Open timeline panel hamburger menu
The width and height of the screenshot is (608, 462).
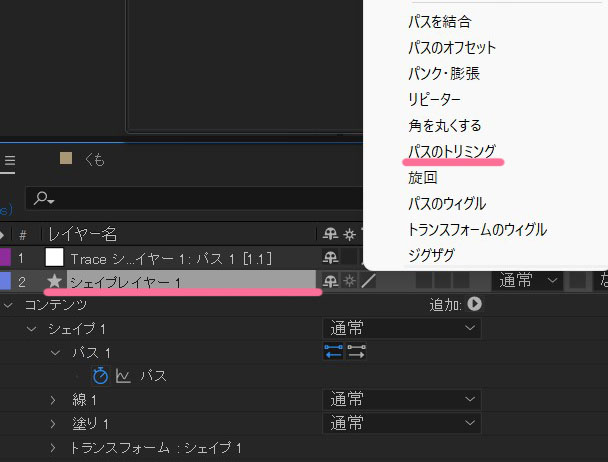click(9, 162)
